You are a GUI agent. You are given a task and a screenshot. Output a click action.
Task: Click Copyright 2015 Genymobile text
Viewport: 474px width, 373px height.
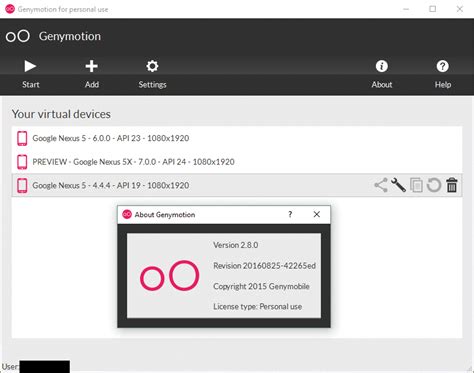pyautogui.click(x=261, y=286)
